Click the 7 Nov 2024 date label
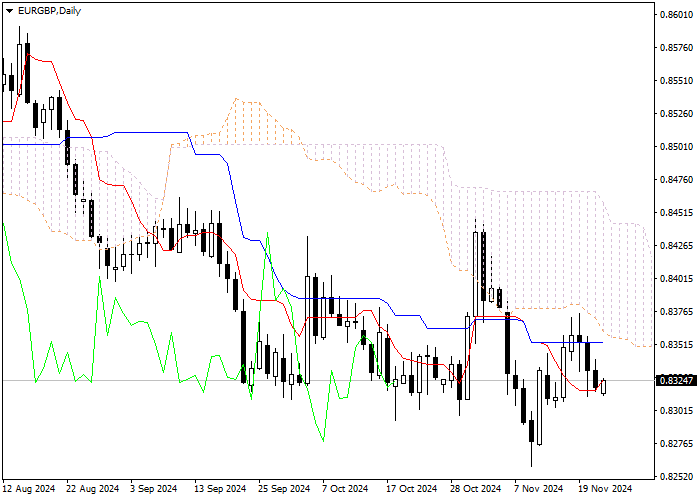Image resolution: width=700 pixels, height=500 pixels. point(538,489)
